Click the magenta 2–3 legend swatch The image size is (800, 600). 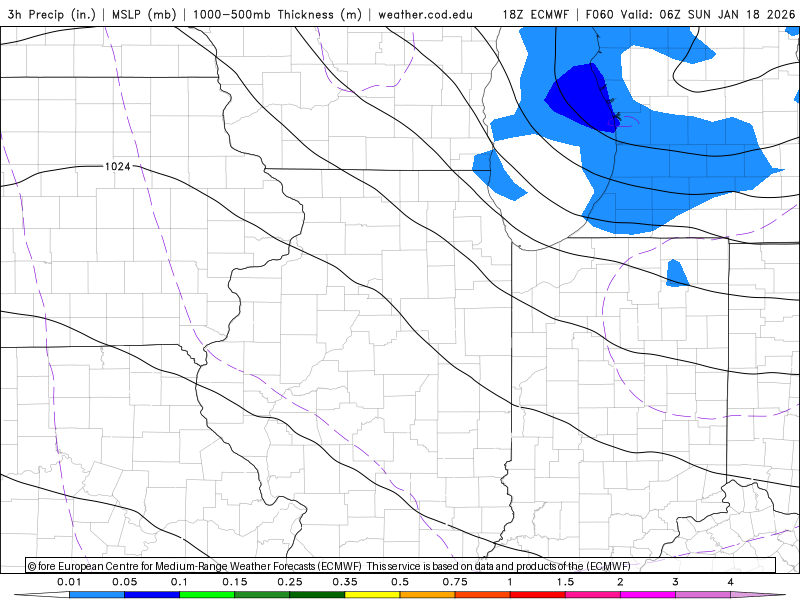(x=648, y=595)
